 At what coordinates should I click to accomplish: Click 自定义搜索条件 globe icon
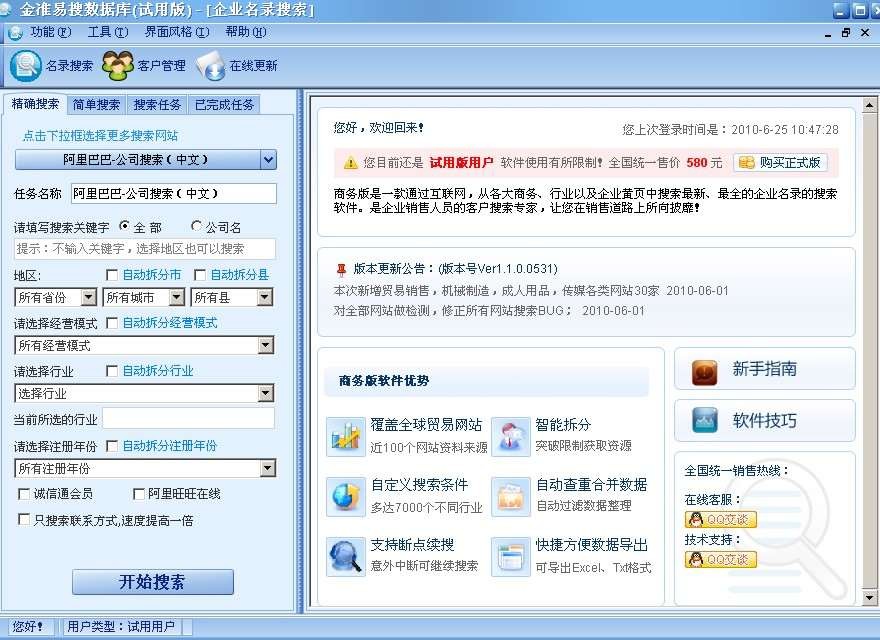tap(346, 496)
